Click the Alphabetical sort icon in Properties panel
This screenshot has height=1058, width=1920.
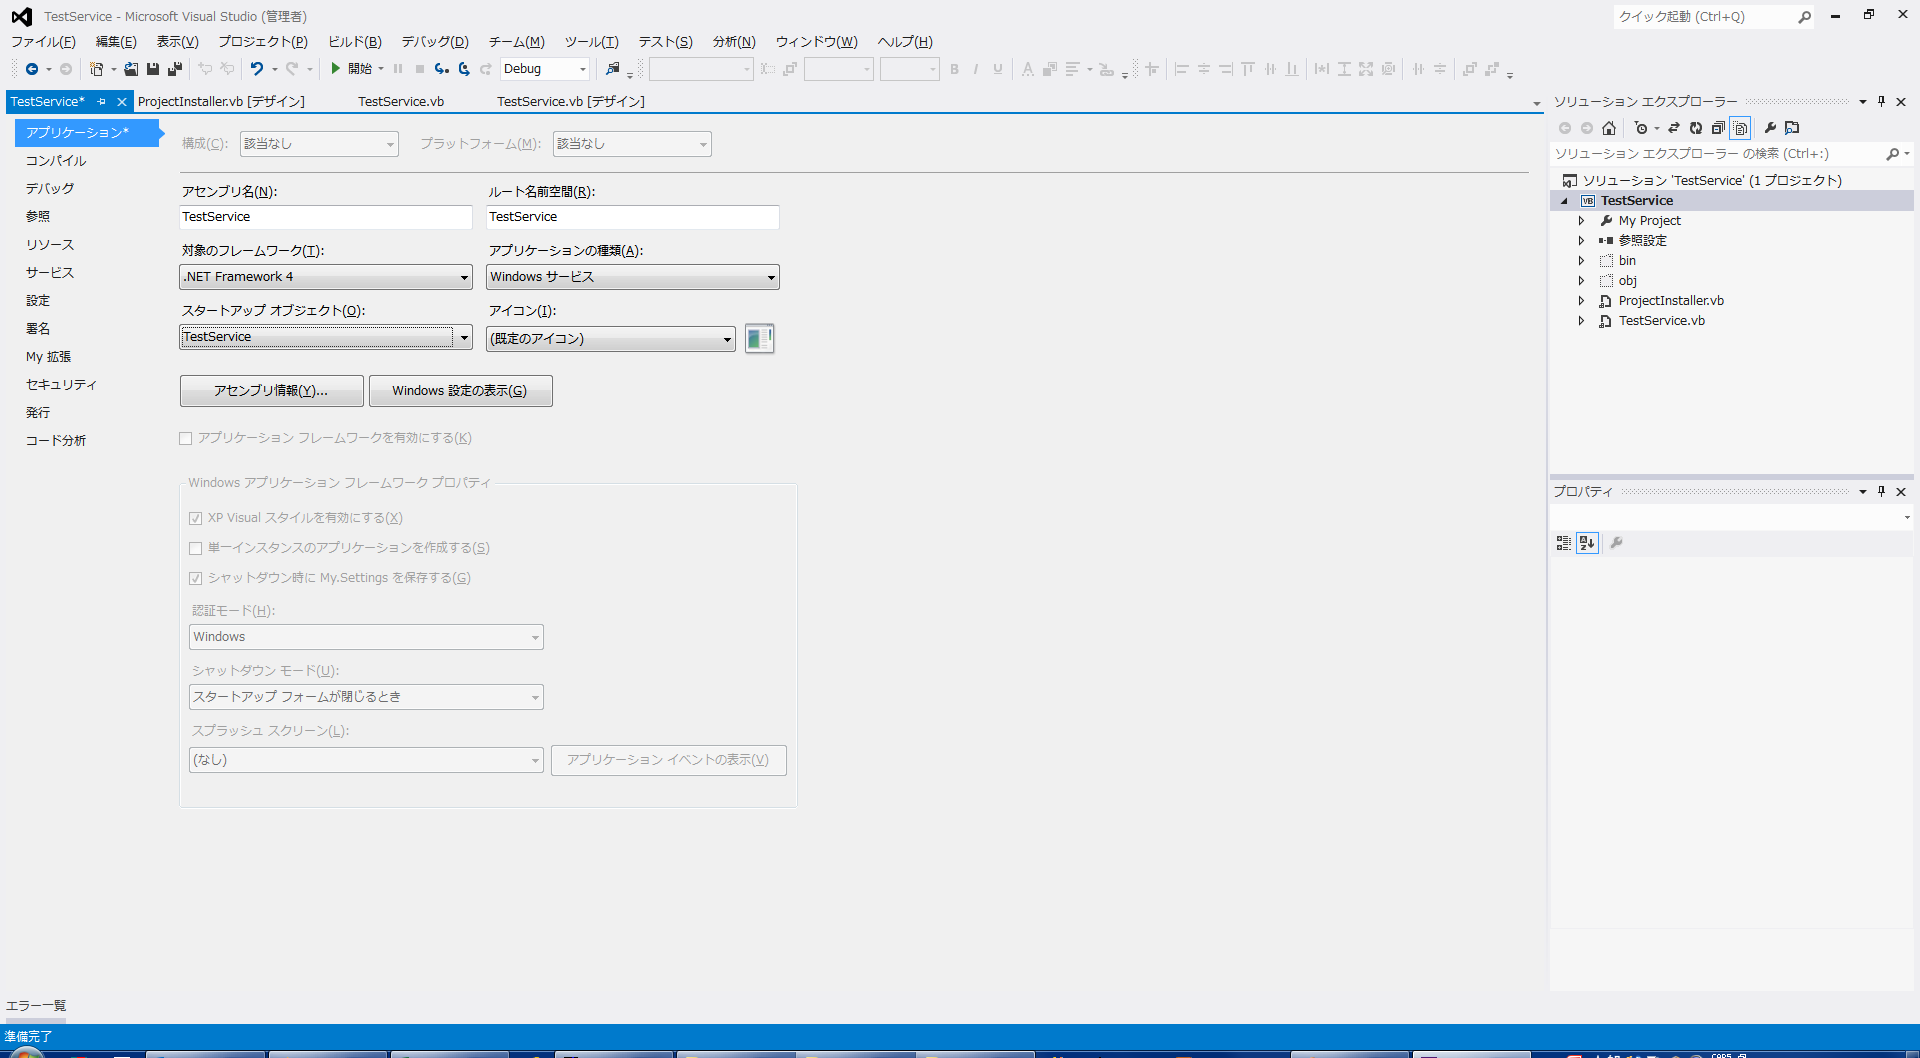[1587, 543]
